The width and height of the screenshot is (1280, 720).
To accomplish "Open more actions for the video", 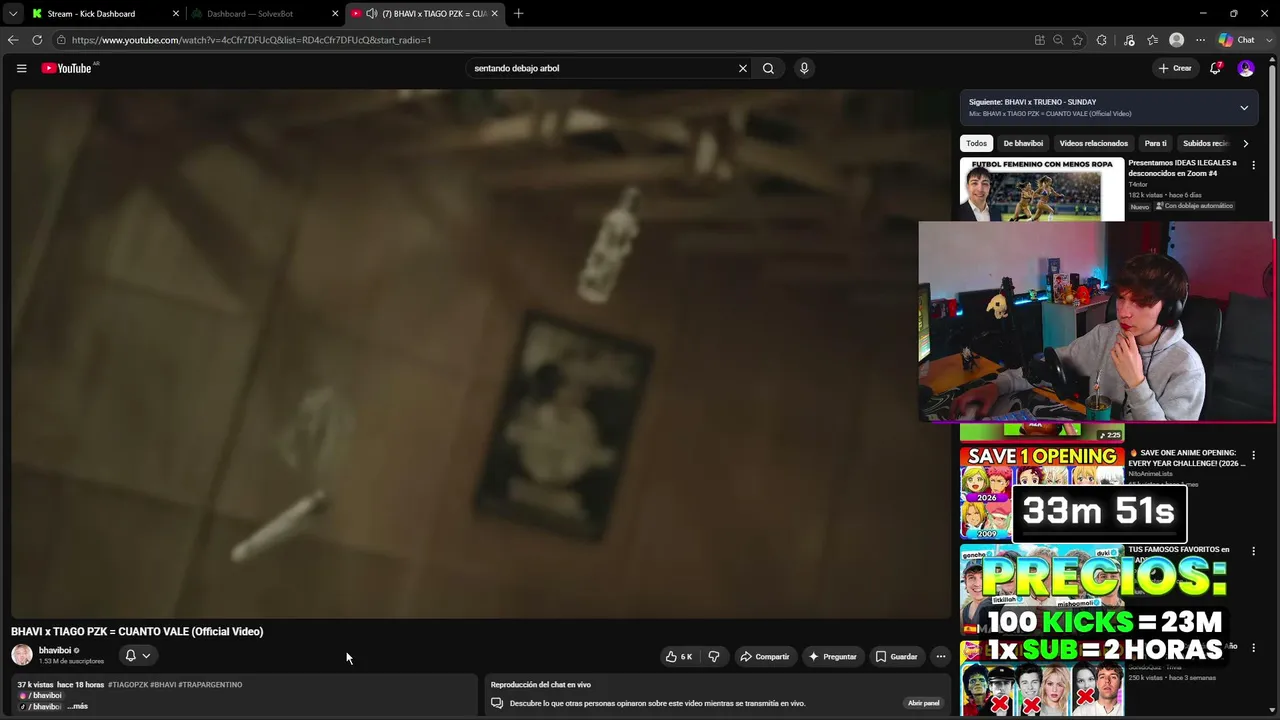I will coord(940,656).
